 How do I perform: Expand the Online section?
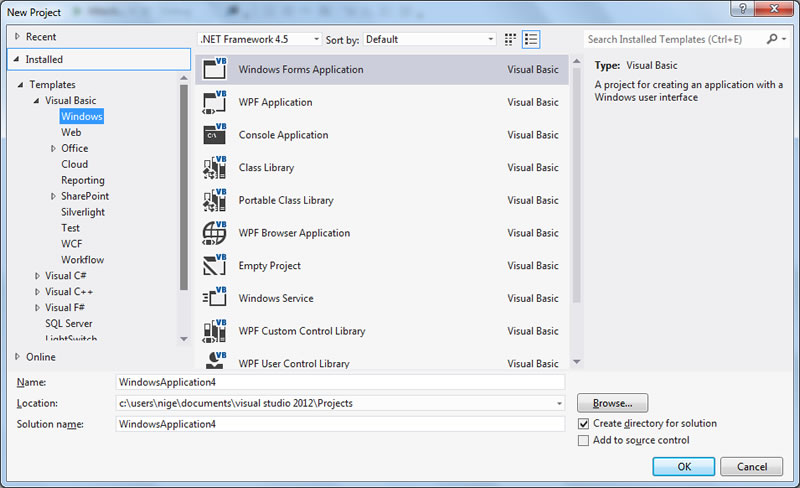coord(17,356)
